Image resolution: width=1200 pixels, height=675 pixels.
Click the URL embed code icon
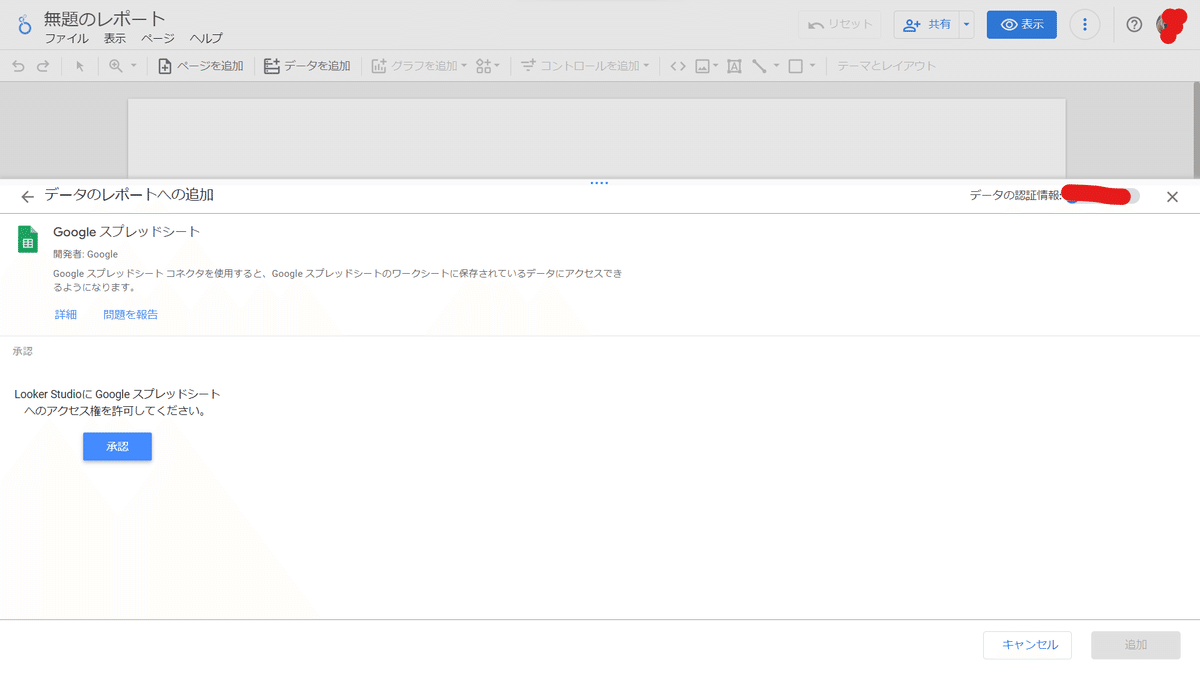click(x=678, y=66)
